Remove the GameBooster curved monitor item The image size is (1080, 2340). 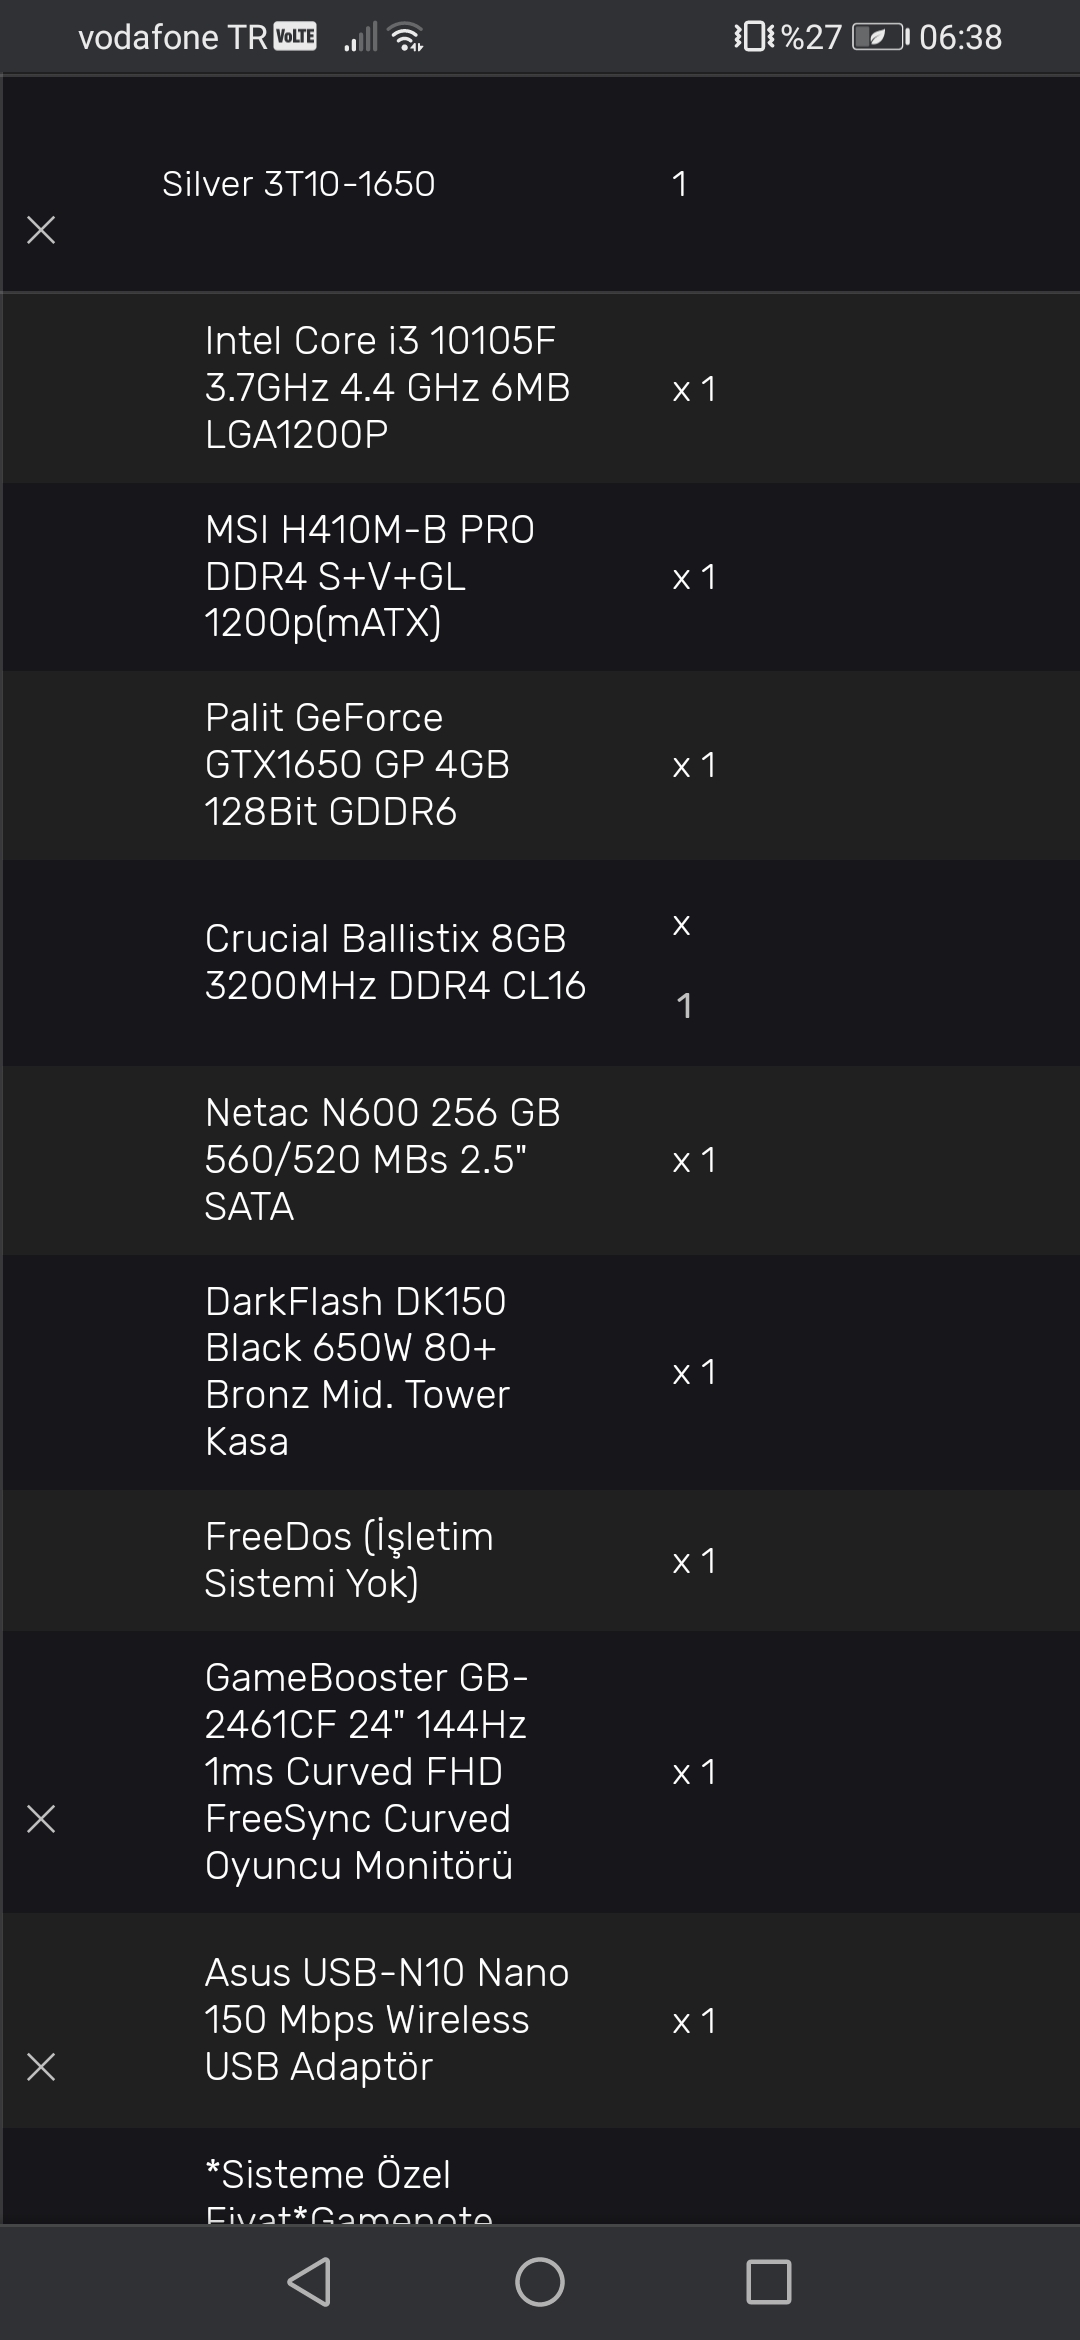click(41, 1819)
